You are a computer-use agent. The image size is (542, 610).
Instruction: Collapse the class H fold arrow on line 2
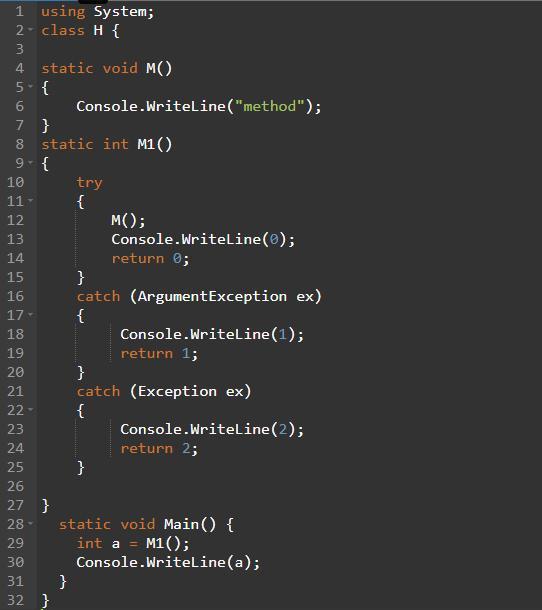pos(31,30)
